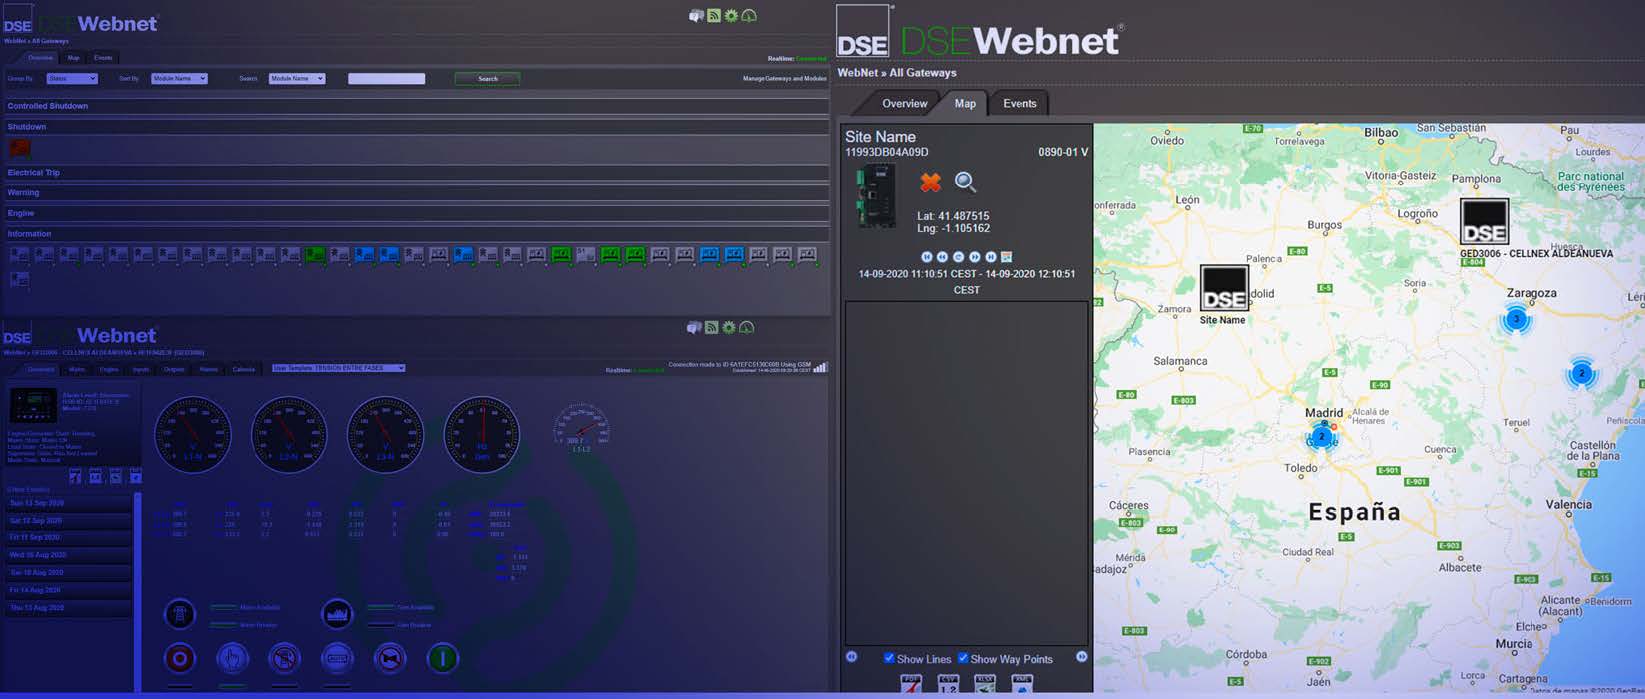Viewport: 1645px width, 699px height.
Task: Click the GED3006 - CELLNEX ALDEANUEVA map marker
Action: 1484,222
